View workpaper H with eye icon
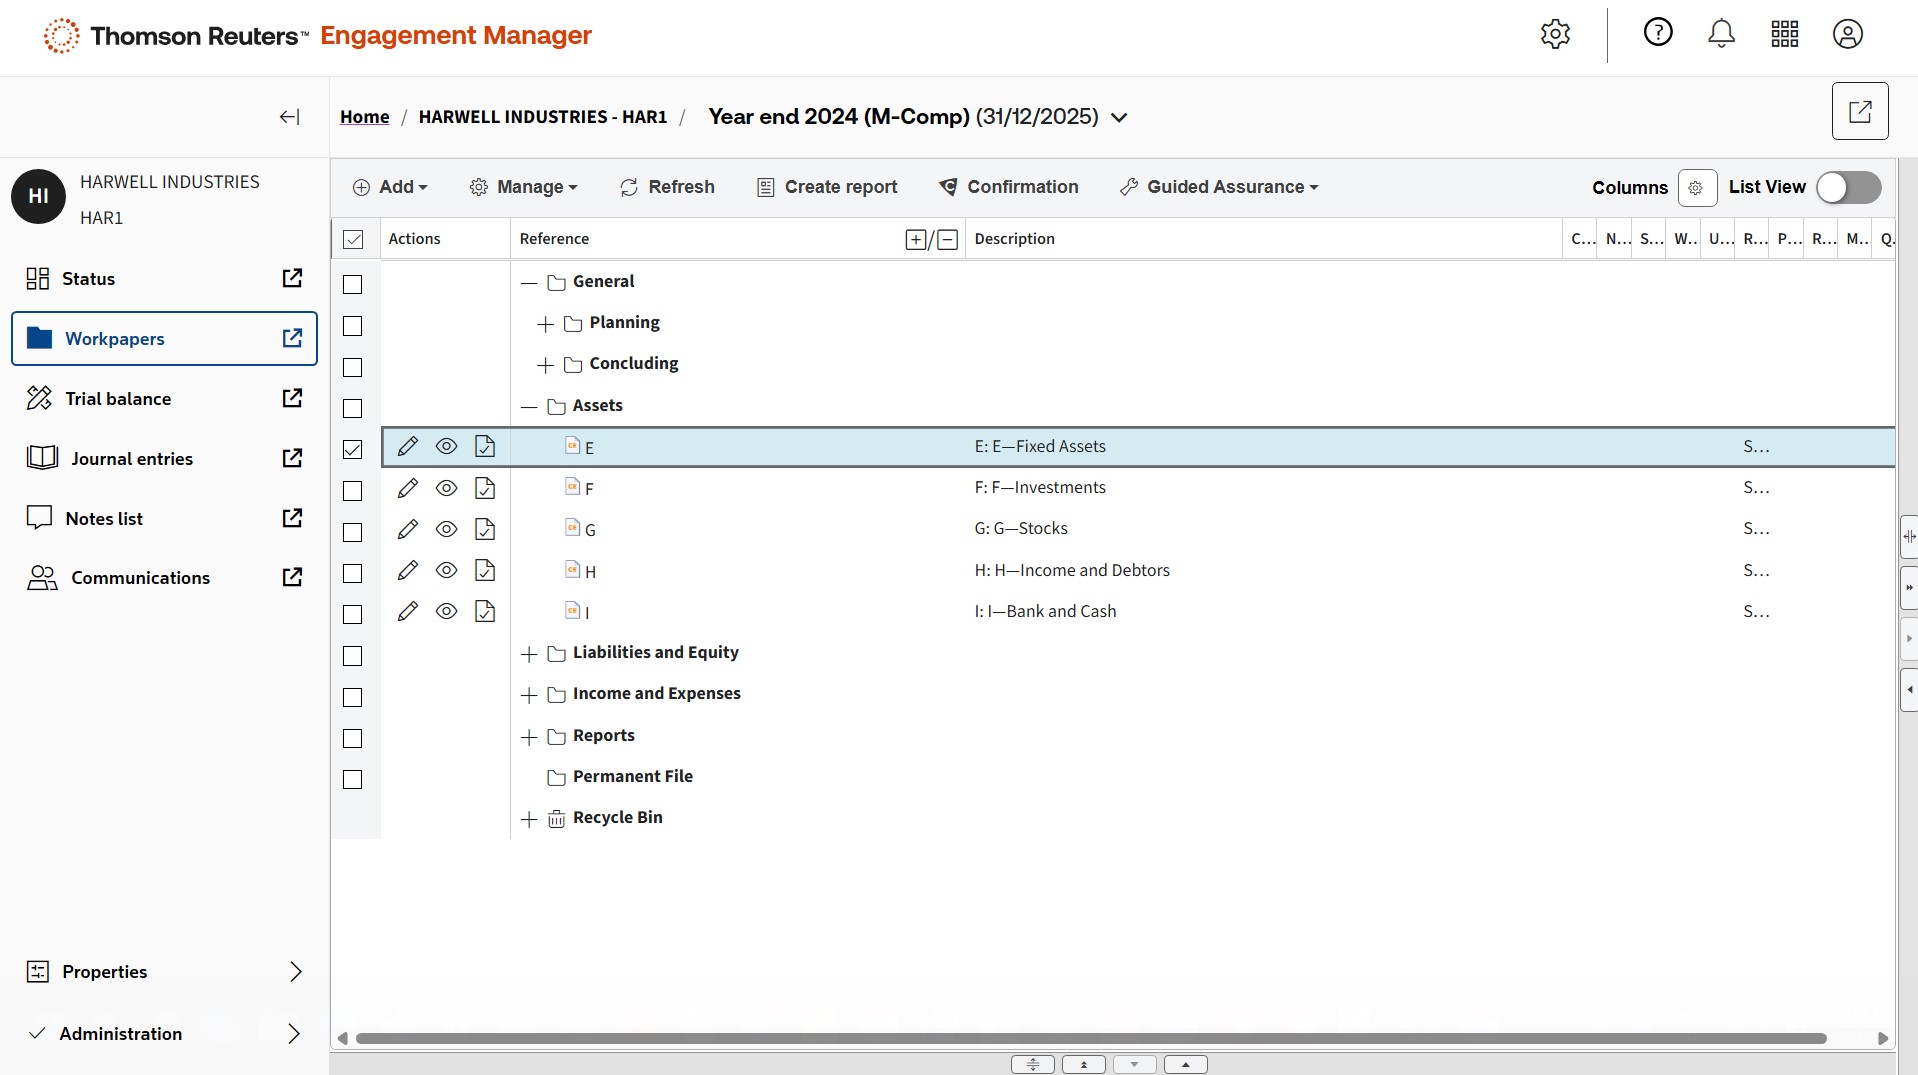Screen dimensions: 1918x1075 (x=446, y=570)
